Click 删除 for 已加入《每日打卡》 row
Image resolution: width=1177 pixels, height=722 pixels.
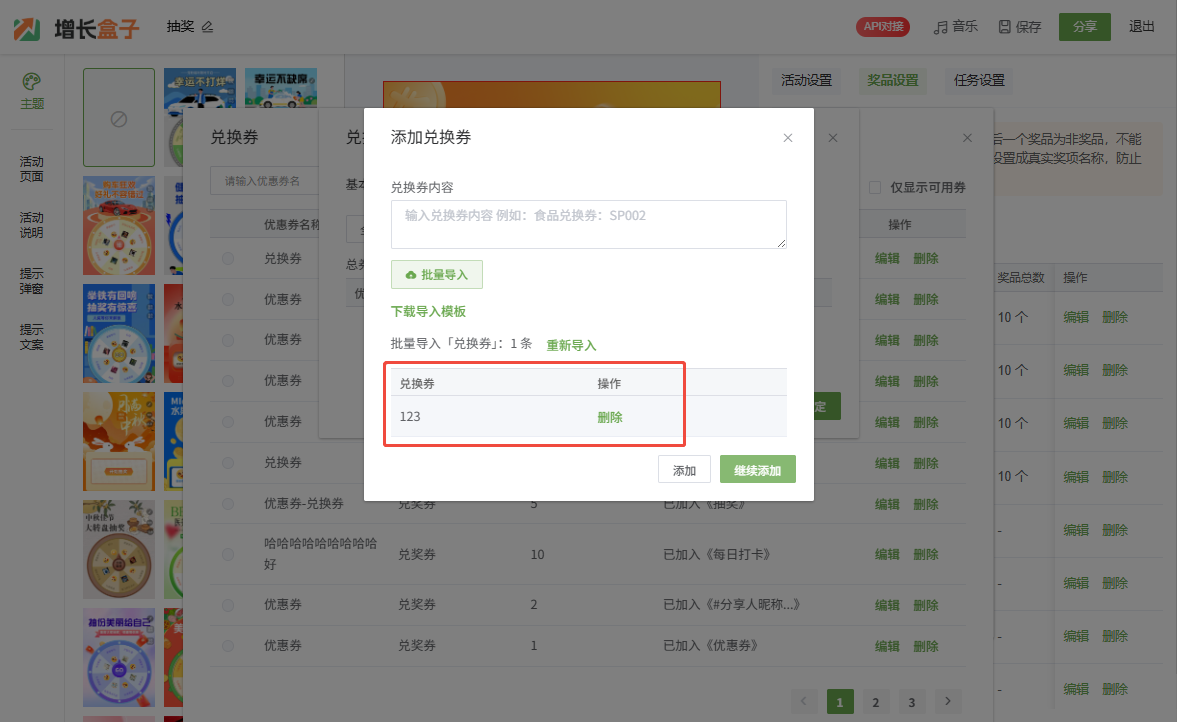click(x=926, y=555)
